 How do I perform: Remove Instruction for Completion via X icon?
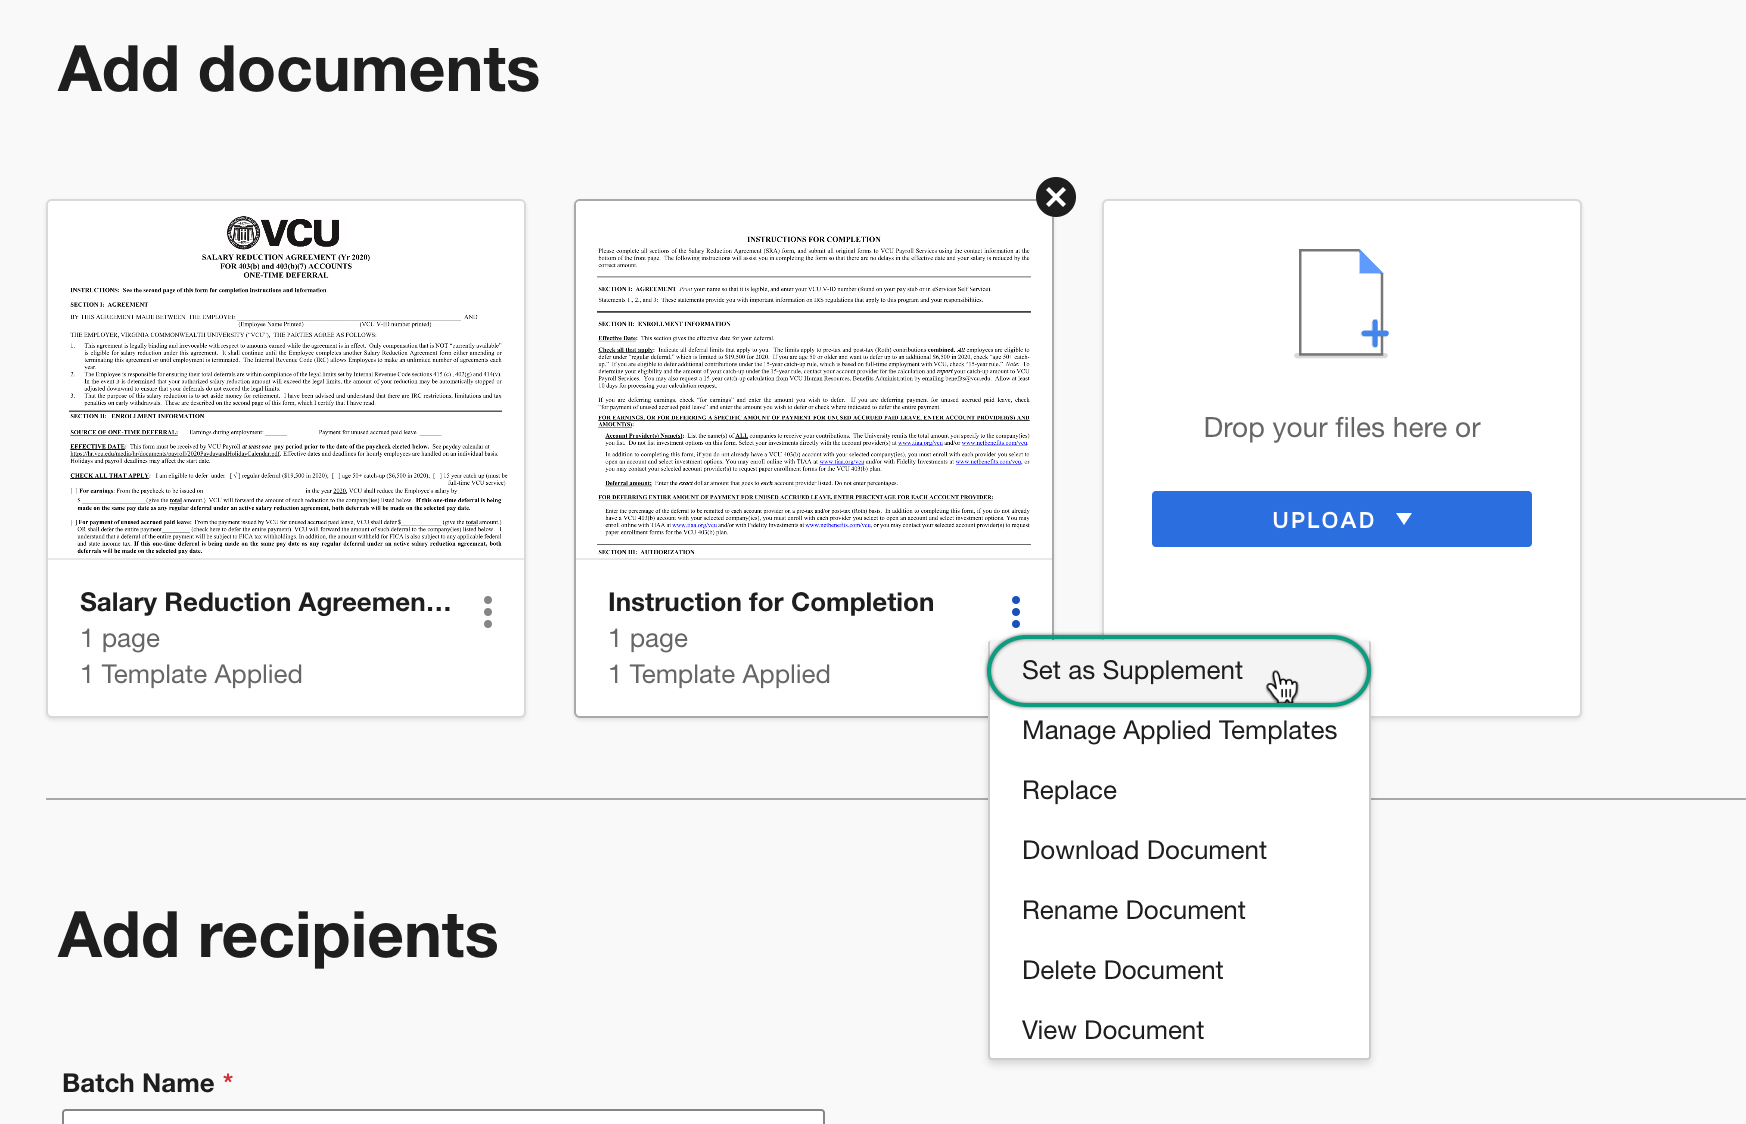[x=1055, y=197]
